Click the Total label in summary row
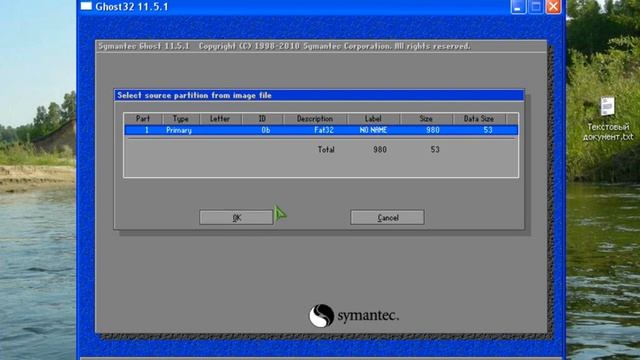The height and width of the screenshot is (360, 640). pos(326,149)
